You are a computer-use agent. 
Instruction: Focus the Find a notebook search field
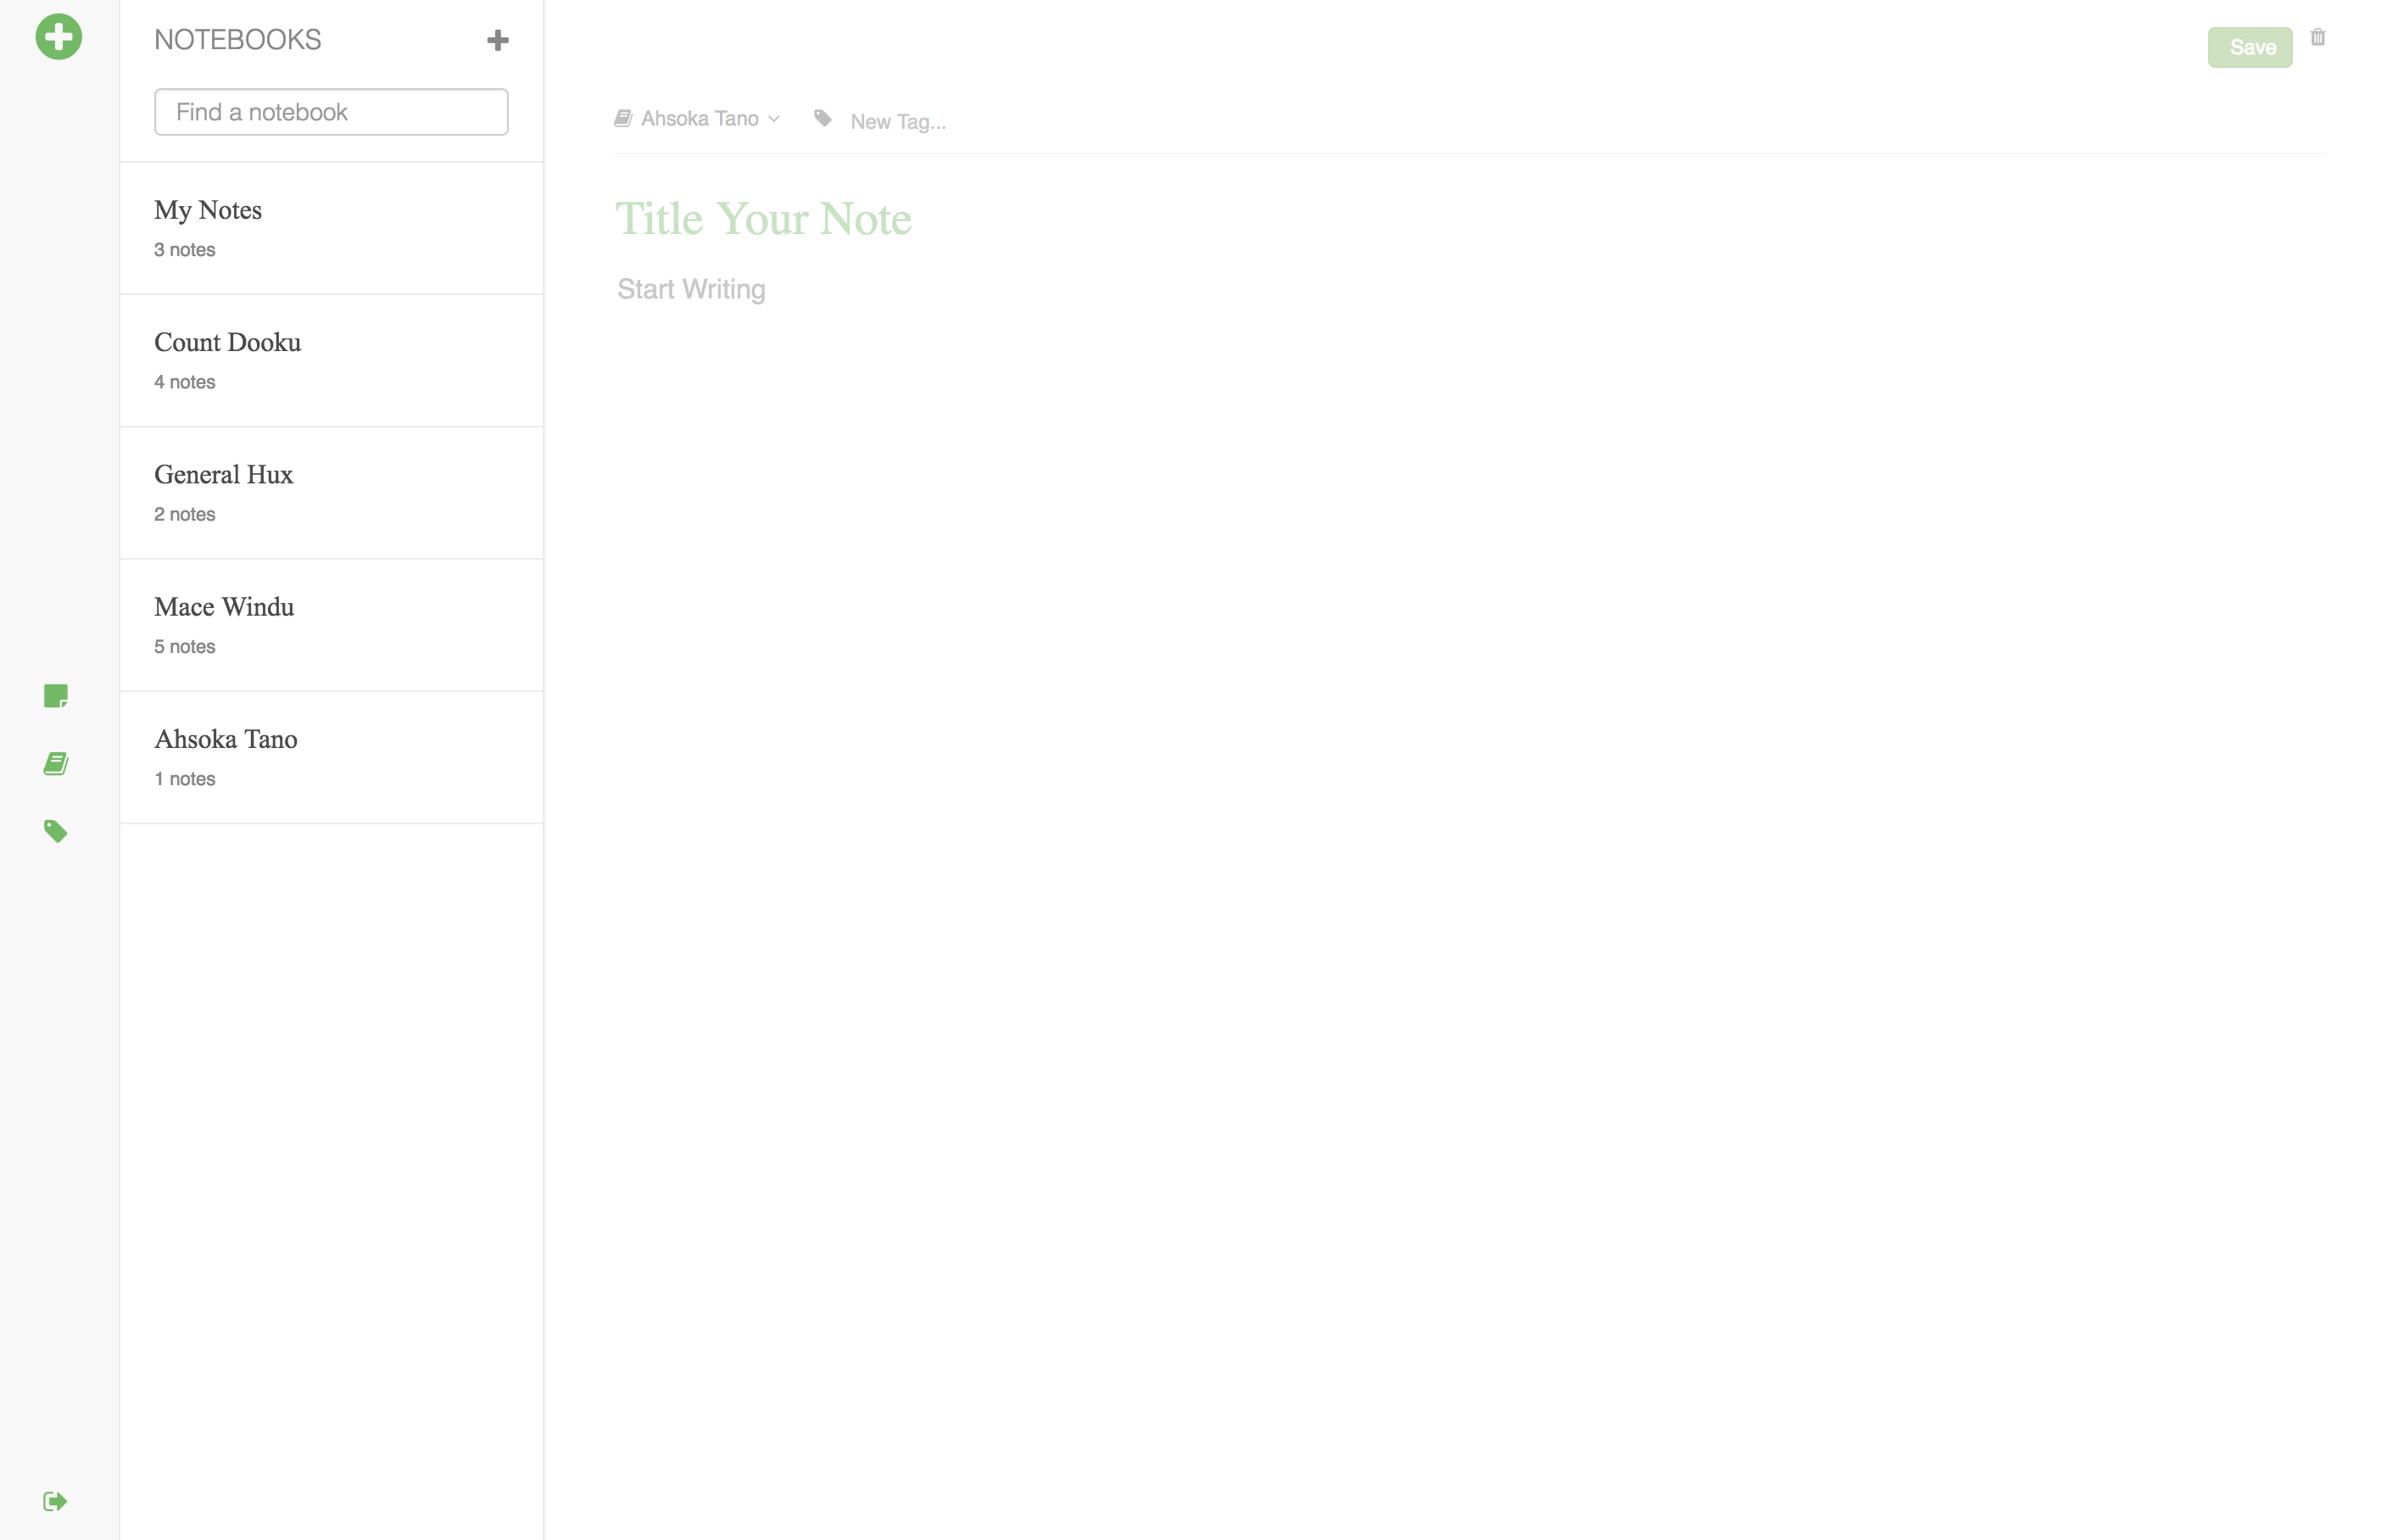pos(331,112)
